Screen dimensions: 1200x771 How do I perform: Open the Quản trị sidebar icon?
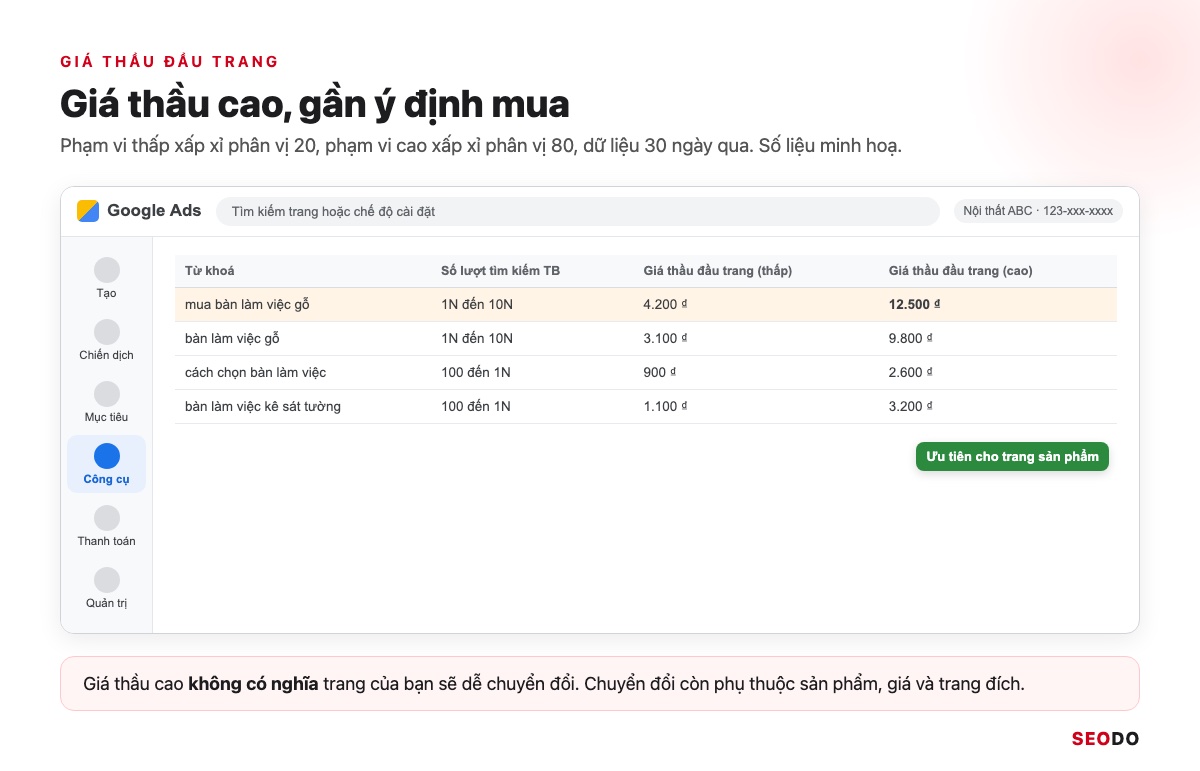(x=107, y=580)
